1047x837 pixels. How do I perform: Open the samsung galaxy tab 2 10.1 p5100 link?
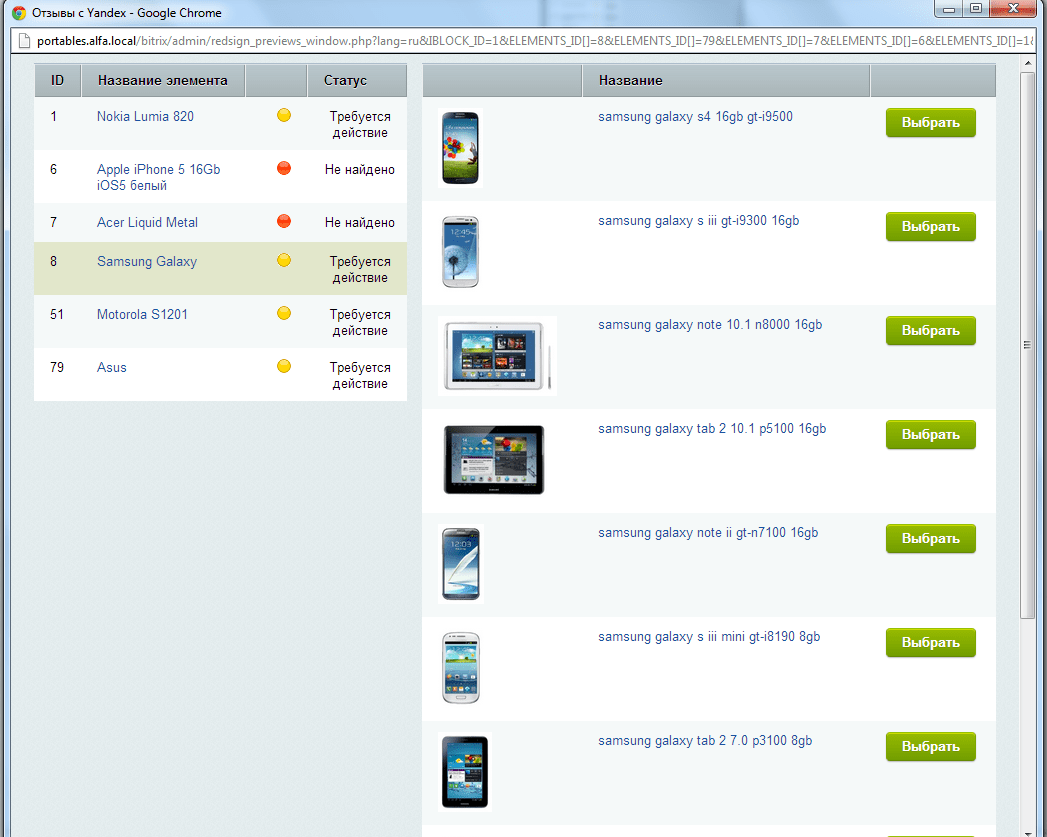(712, 429)
